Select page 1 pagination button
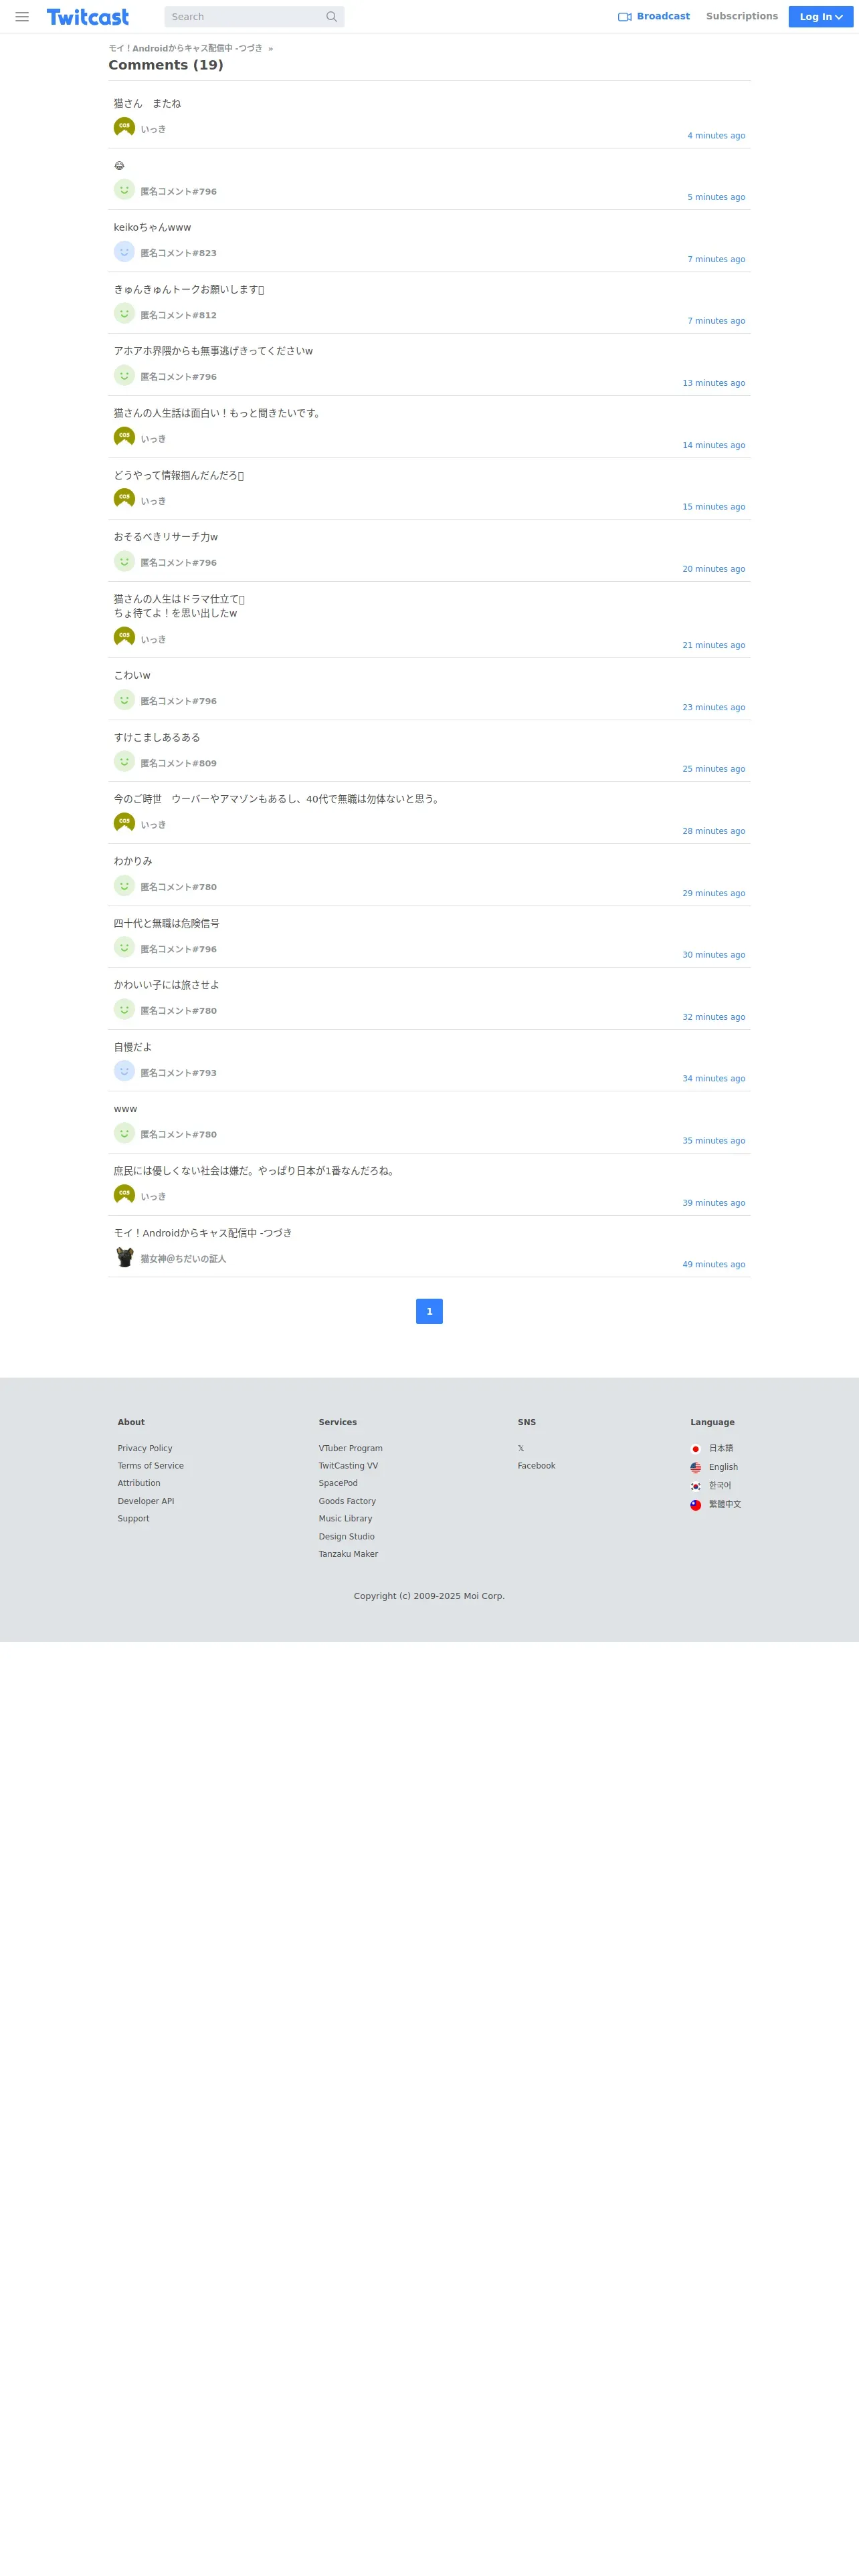The image size is (859, 2576). tap(429, 1311)
